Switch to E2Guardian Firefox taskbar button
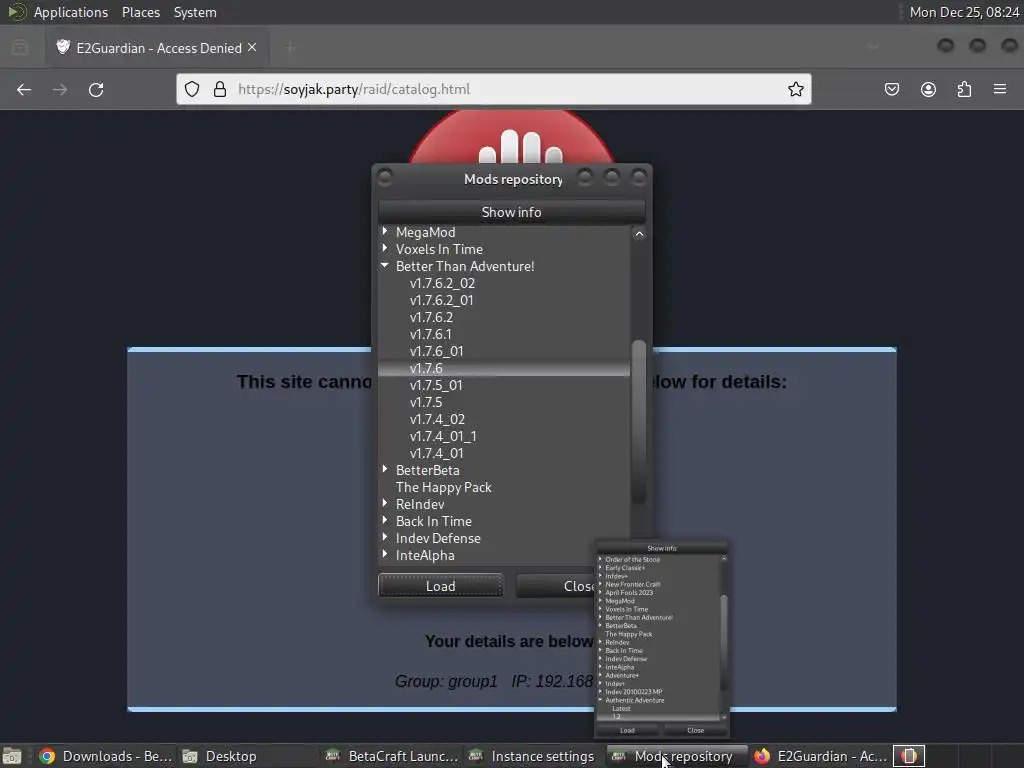Screen dimensions: 1024x768 [821, 756]
